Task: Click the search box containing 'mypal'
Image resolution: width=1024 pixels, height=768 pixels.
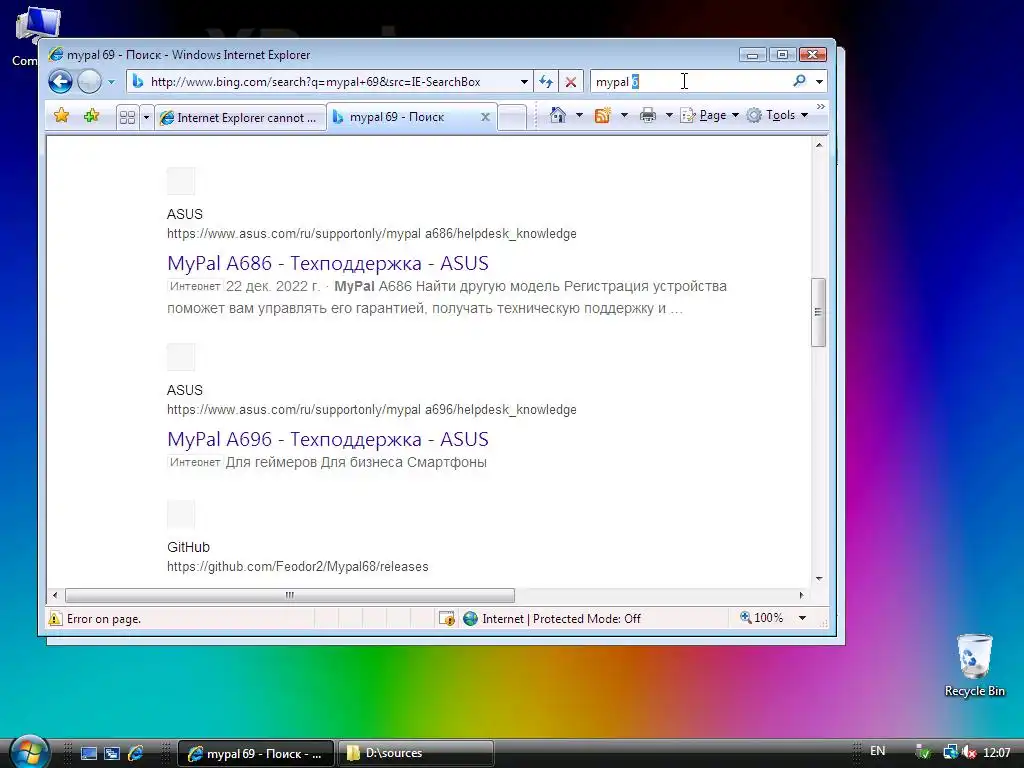Action: click(689, 82)
